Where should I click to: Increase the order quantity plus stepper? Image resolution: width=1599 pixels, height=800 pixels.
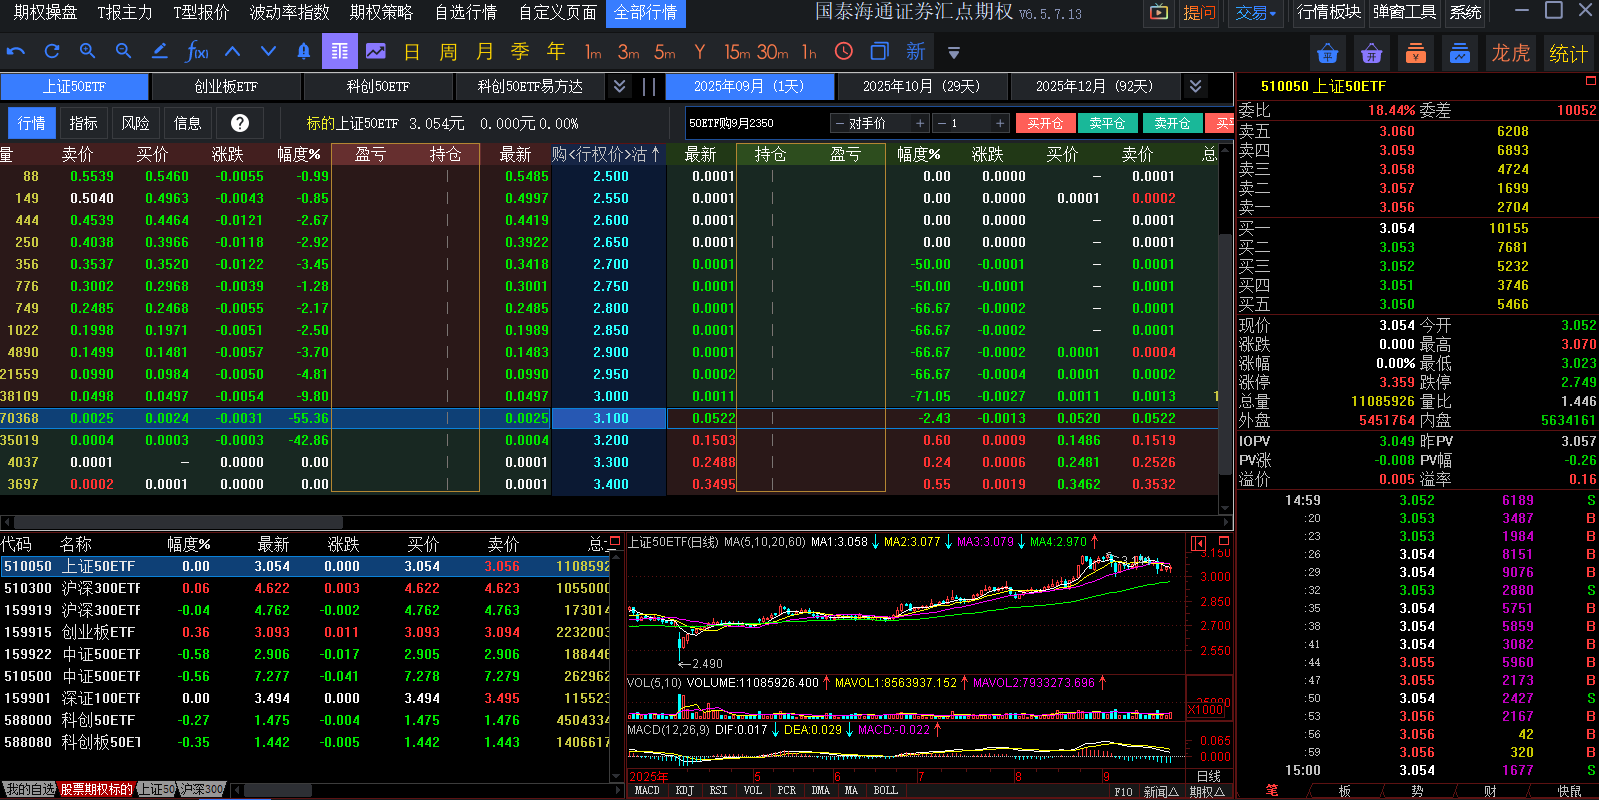pos(999,123)
